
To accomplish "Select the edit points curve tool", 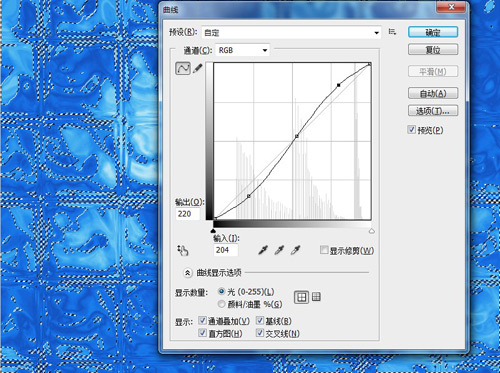I will tap(183, 68).
